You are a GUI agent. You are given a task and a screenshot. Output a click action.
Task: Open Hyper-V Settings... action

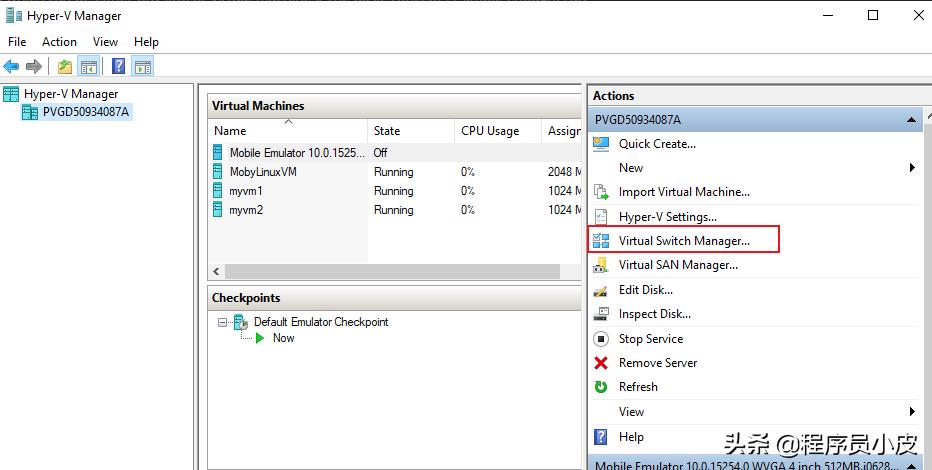667,217
